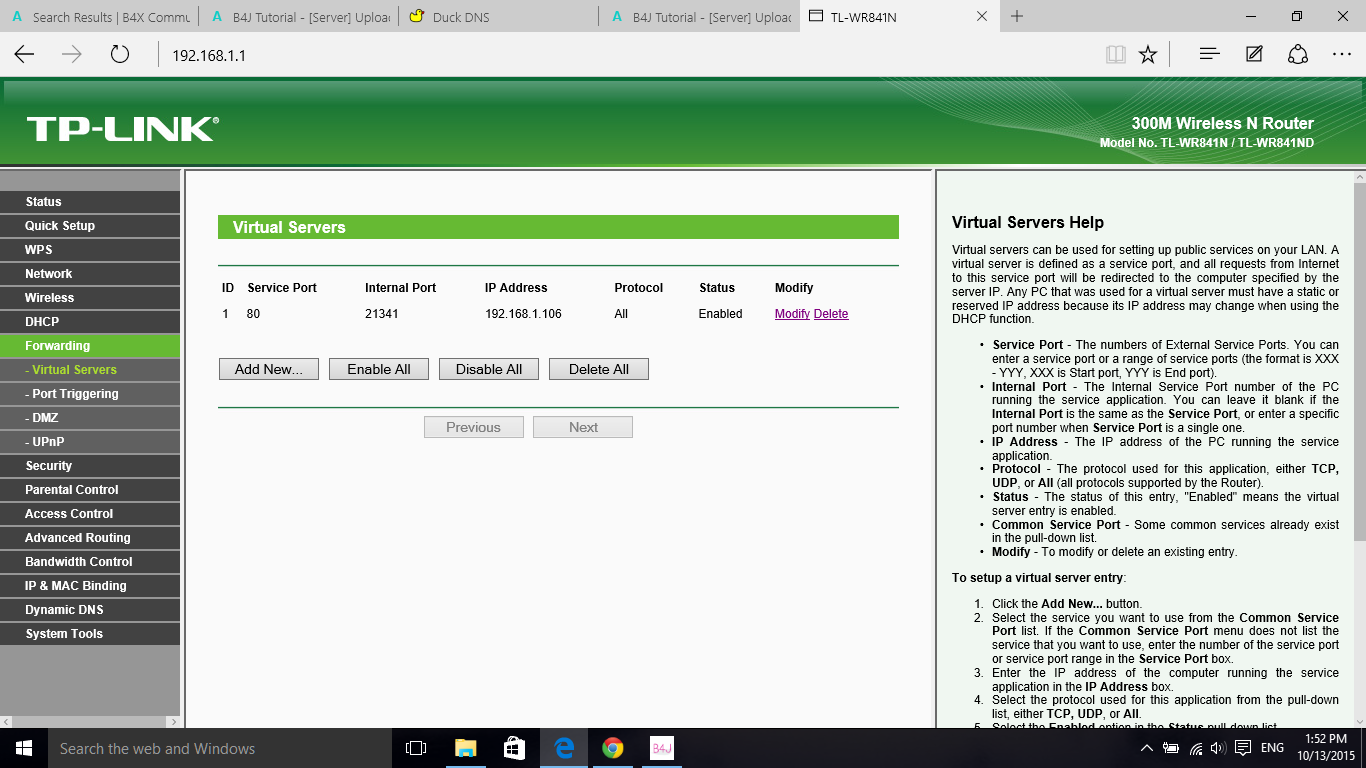Close the TL-WR841N tab
Screen dimensions: 1366x768
coord(982,16)
